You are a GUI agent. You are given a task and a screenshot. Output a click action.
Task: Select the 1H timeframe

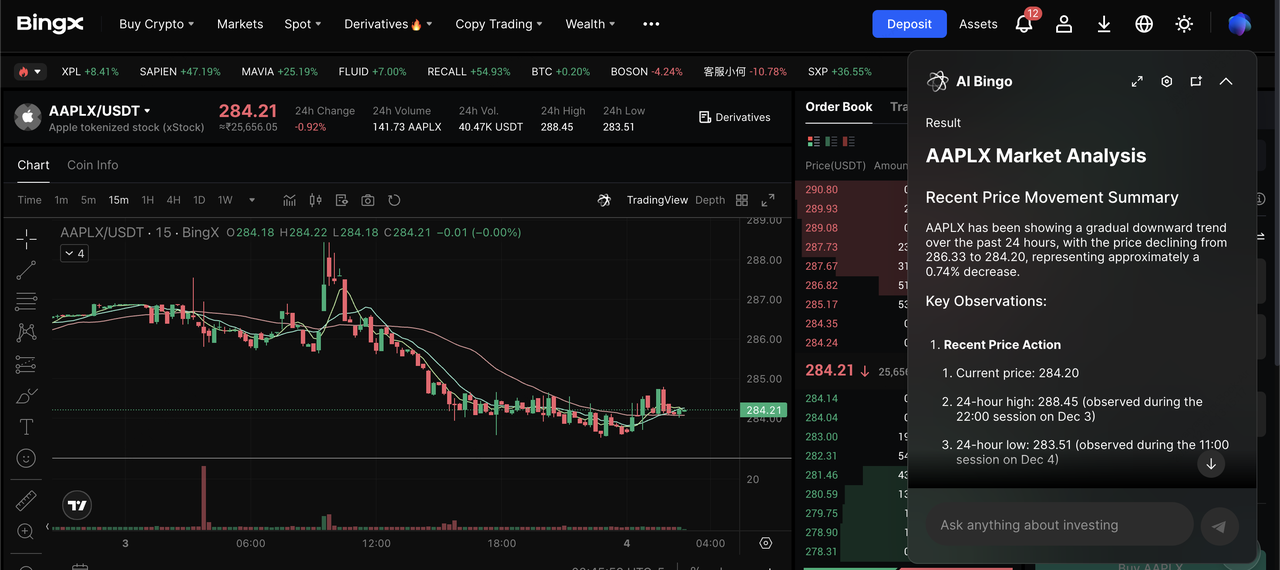click(x=148, y=200)
